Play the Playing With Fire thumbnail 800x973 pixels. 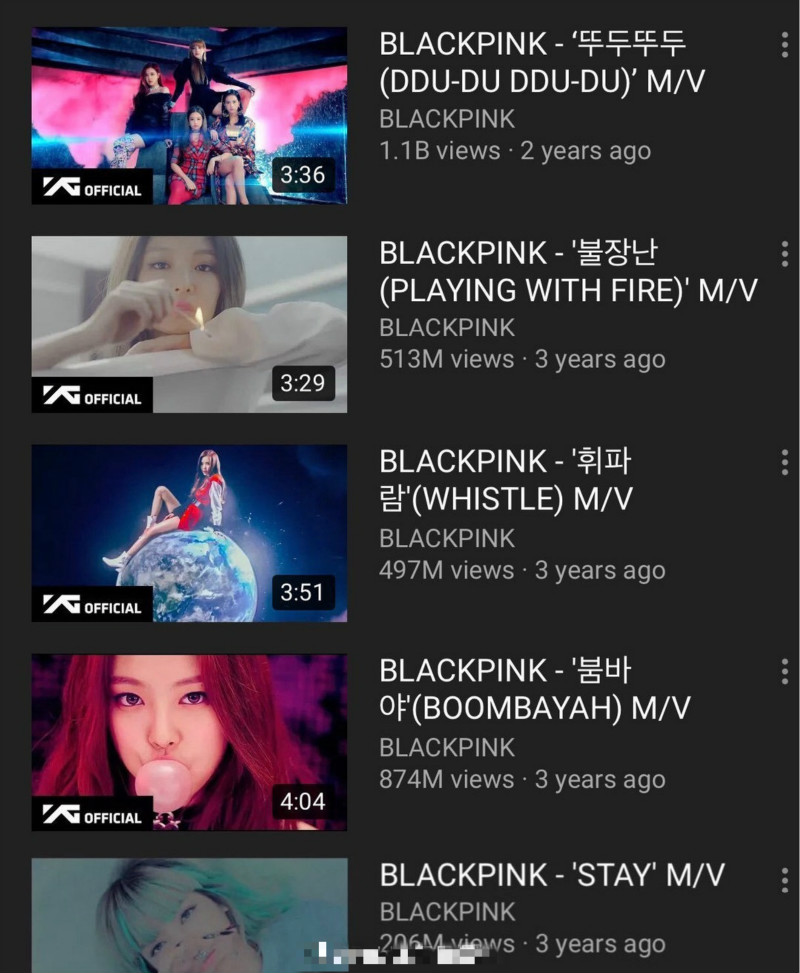[189, 325]
